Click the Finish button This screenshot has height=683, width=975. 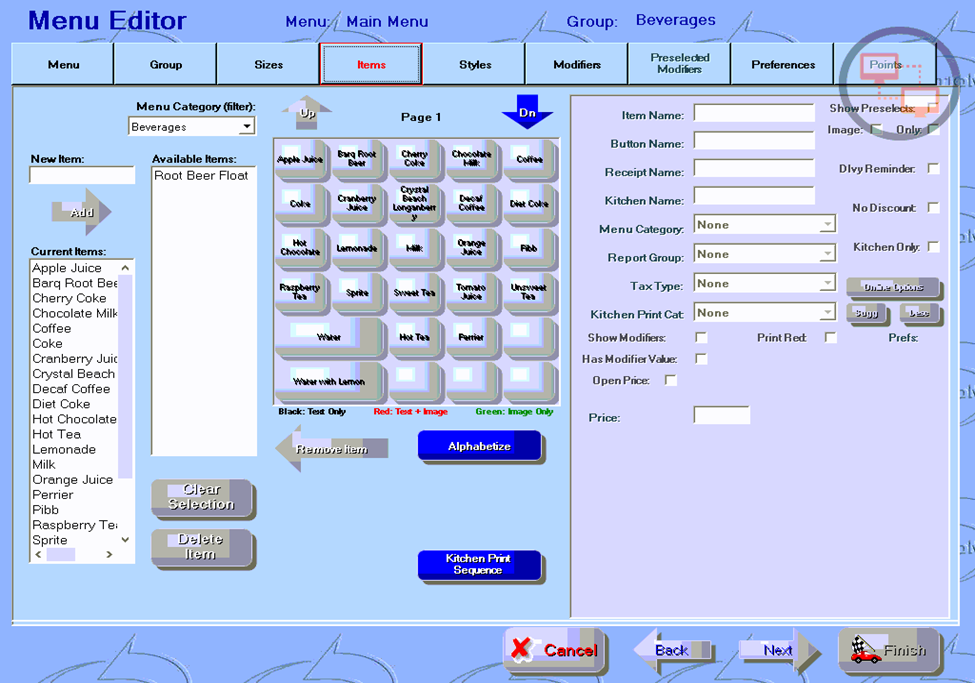point(889,651)
